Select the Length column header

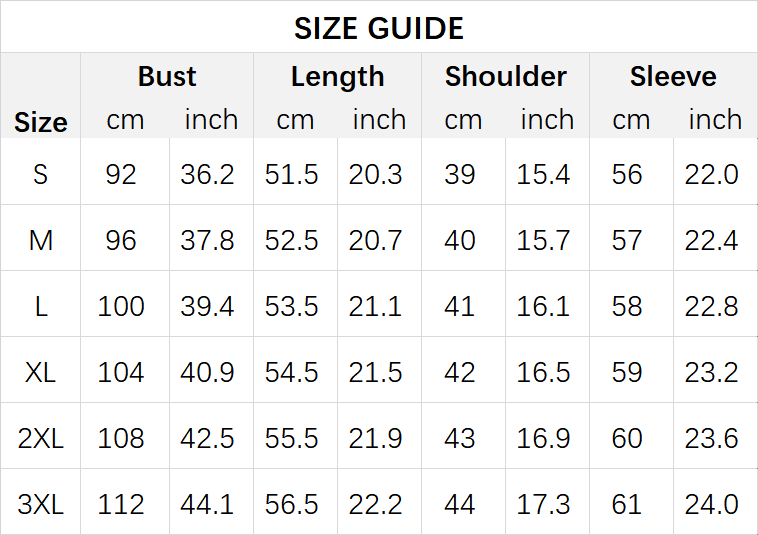(x=337, y=77)
